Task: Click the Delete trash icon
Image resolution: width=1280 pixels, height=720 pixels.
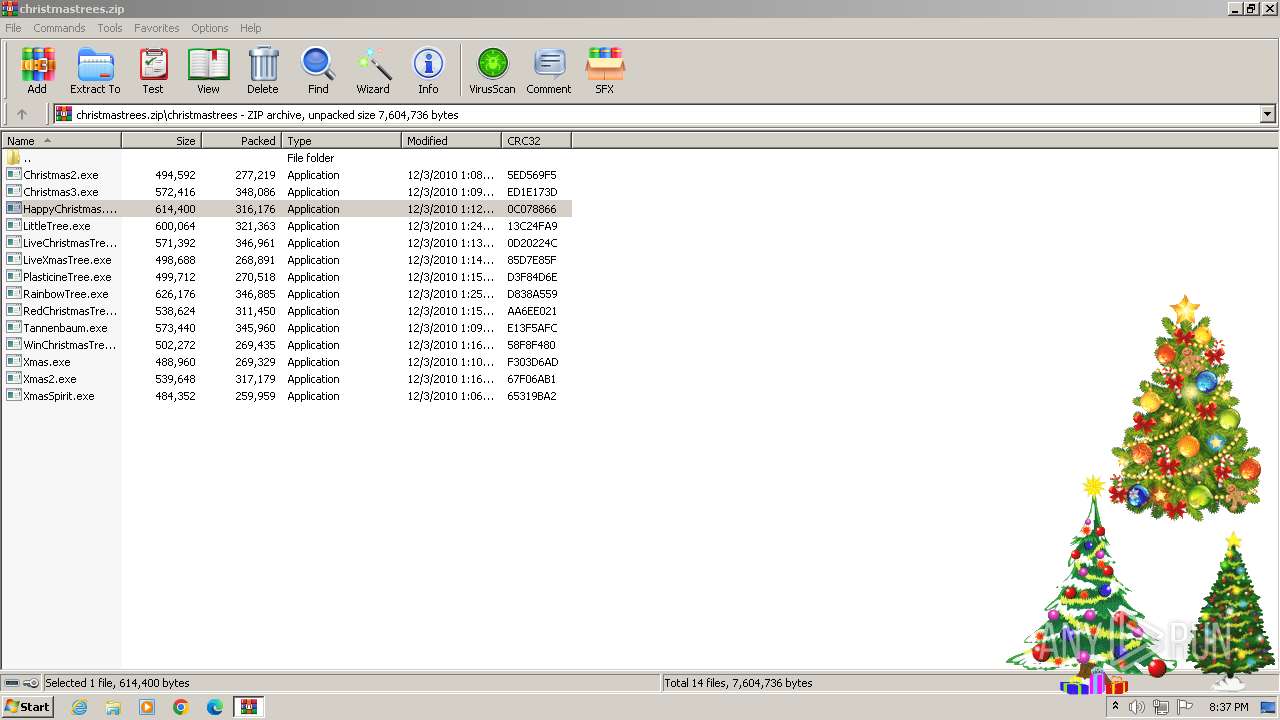Action: click(x=263, y=70)
